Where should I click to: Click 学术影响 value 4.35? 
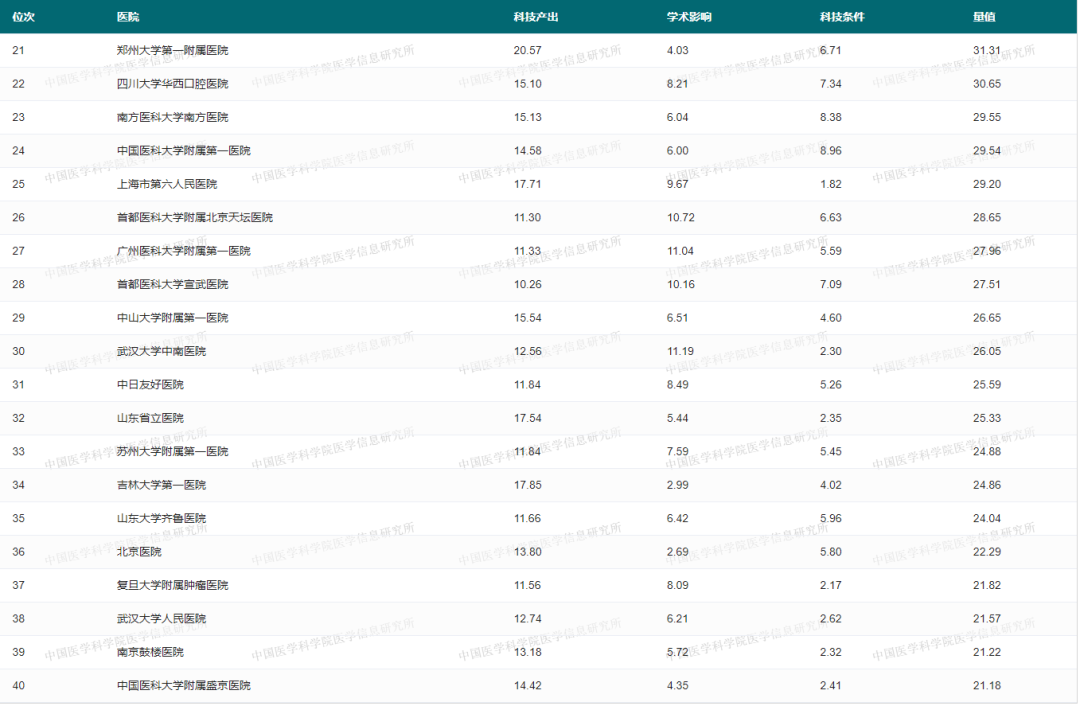point(678,685)
